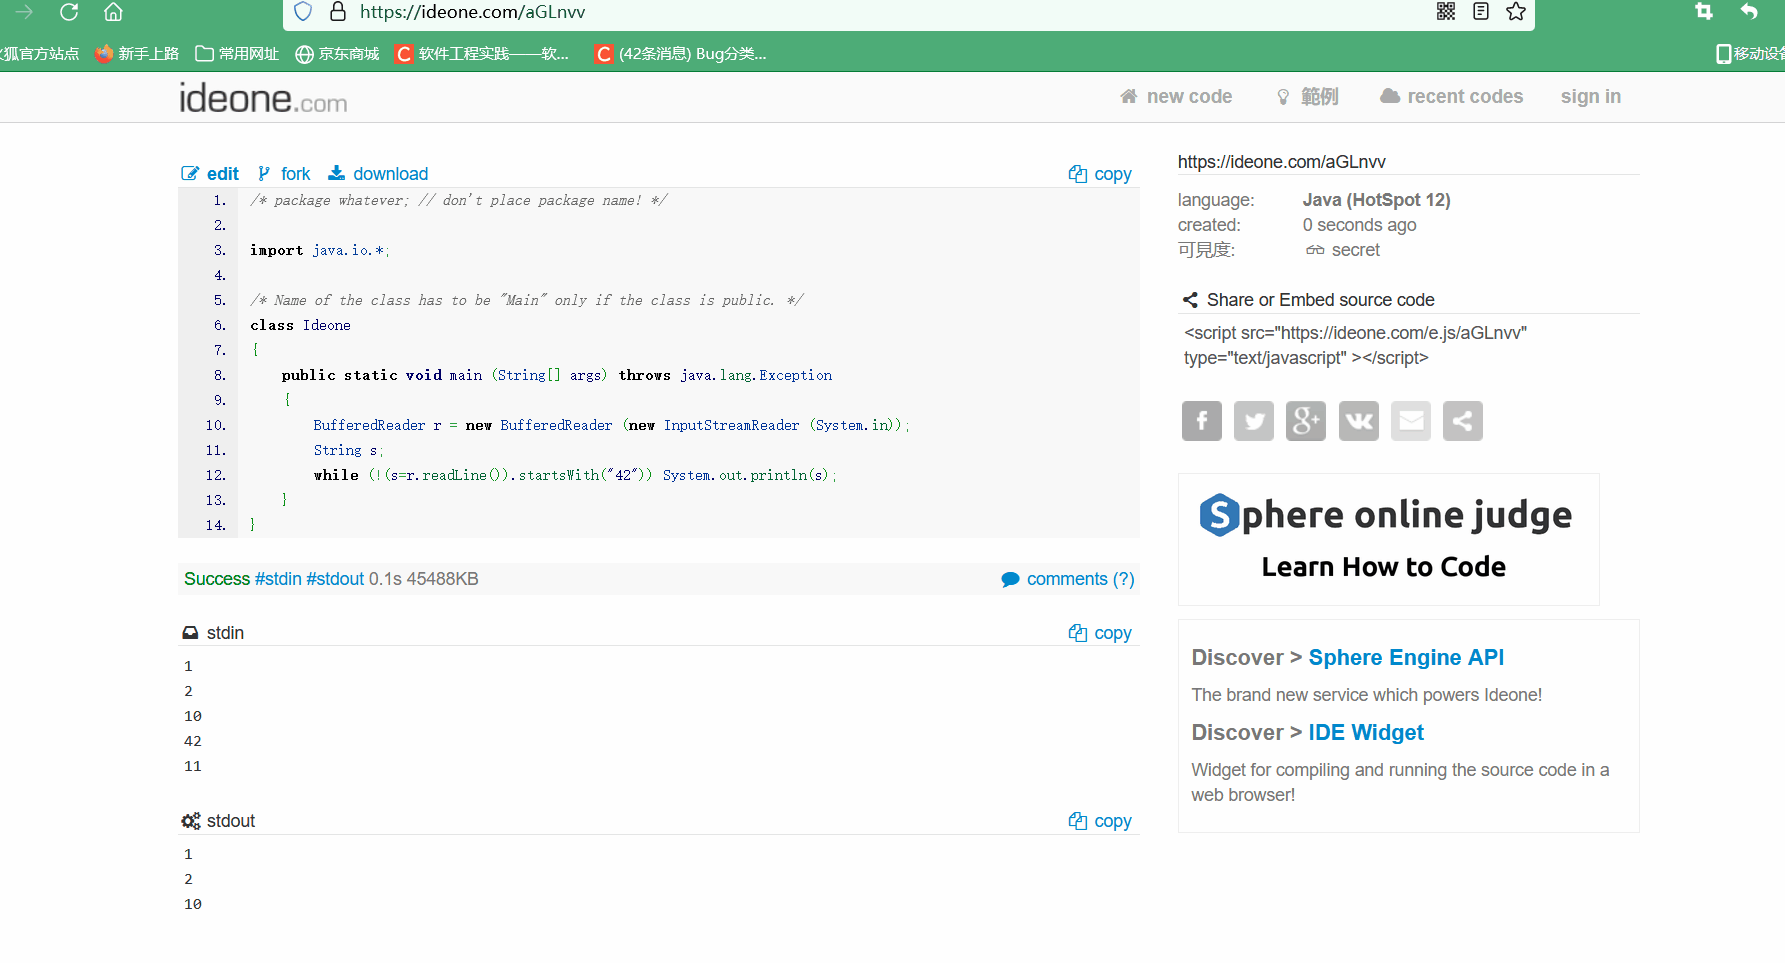Share on Google Plus icon
The height and width of the screenshot is (963, 1785).
pos(1306,421)
